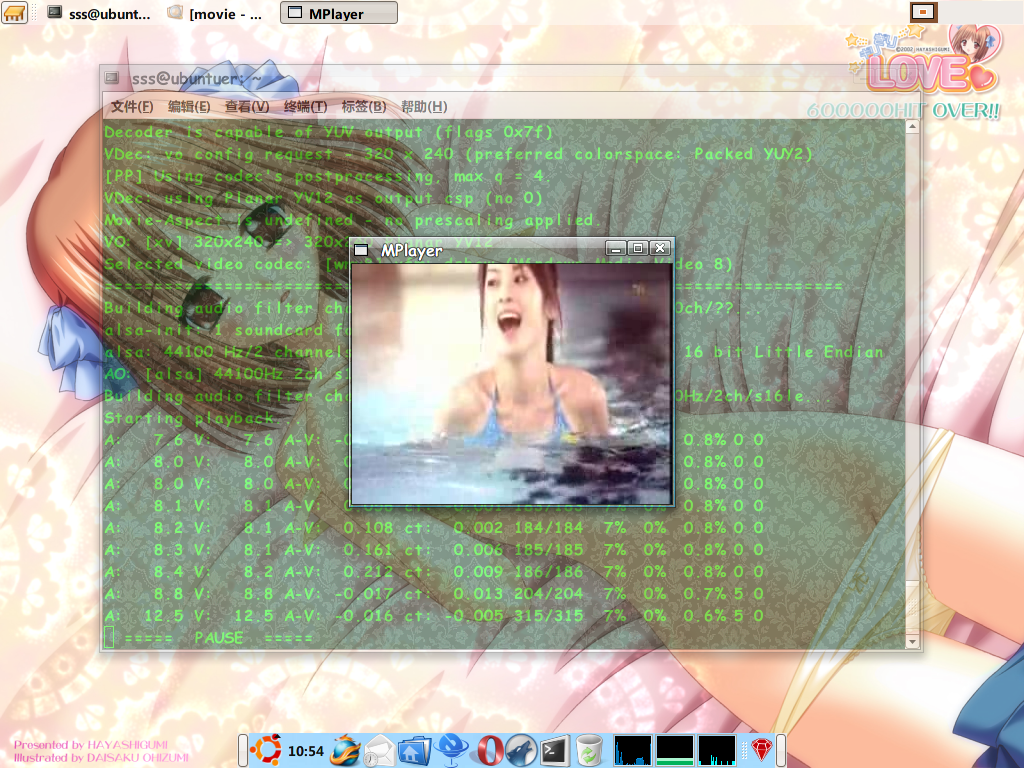Image resolution: width=1024 pixels, height=768 pixels.
Task: Select the MPlayer taskbar button
Action: pyautogui.click(x=338, y=12)
